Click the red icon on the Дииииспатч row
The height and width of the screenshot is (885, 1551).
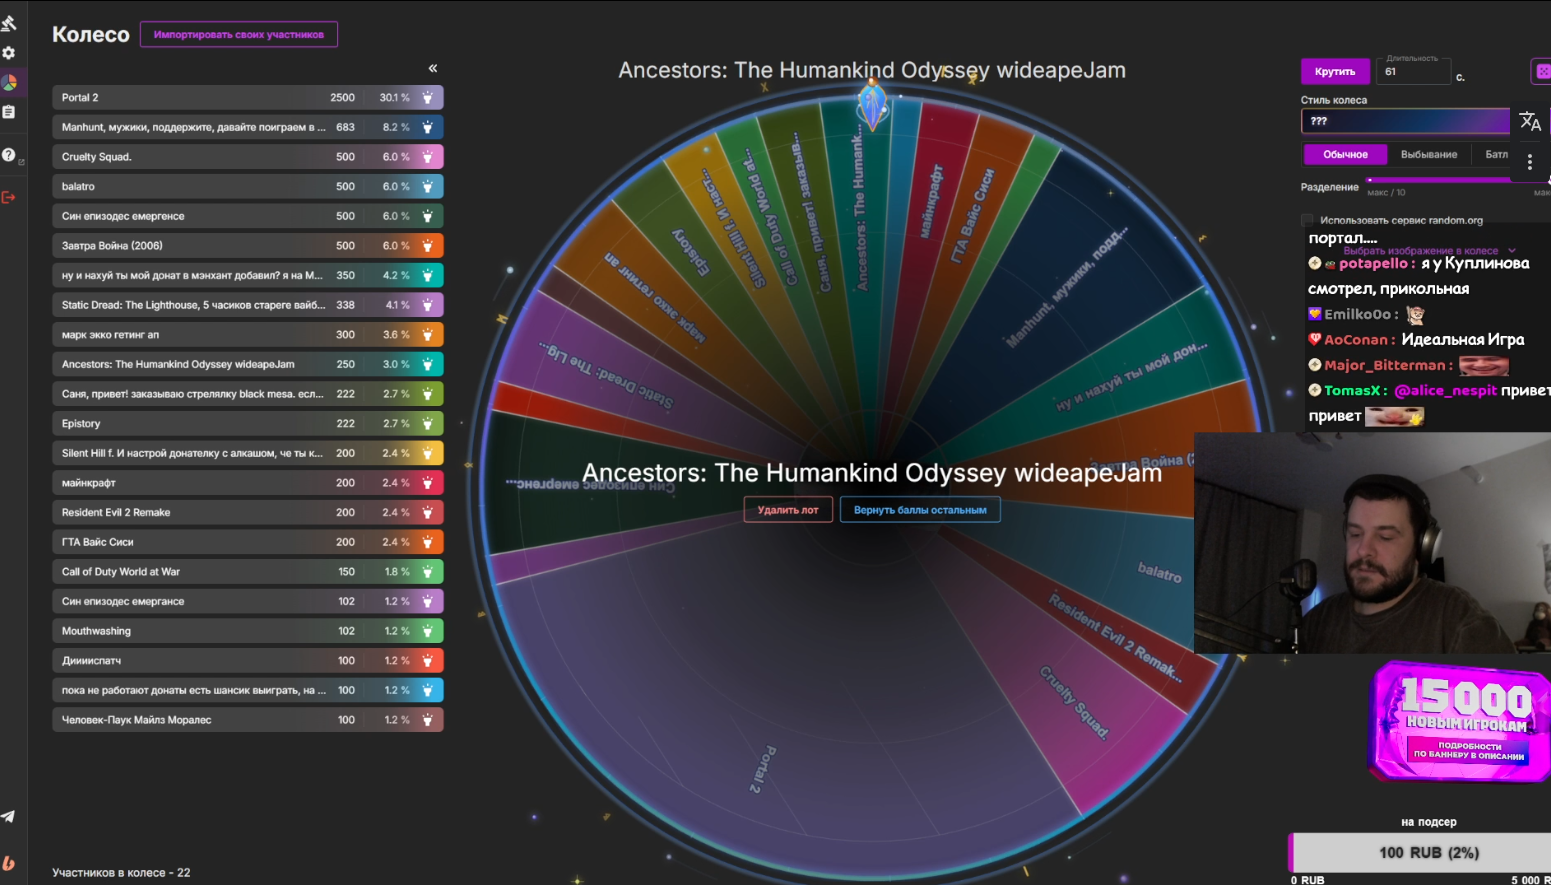[x=427, y=661]
